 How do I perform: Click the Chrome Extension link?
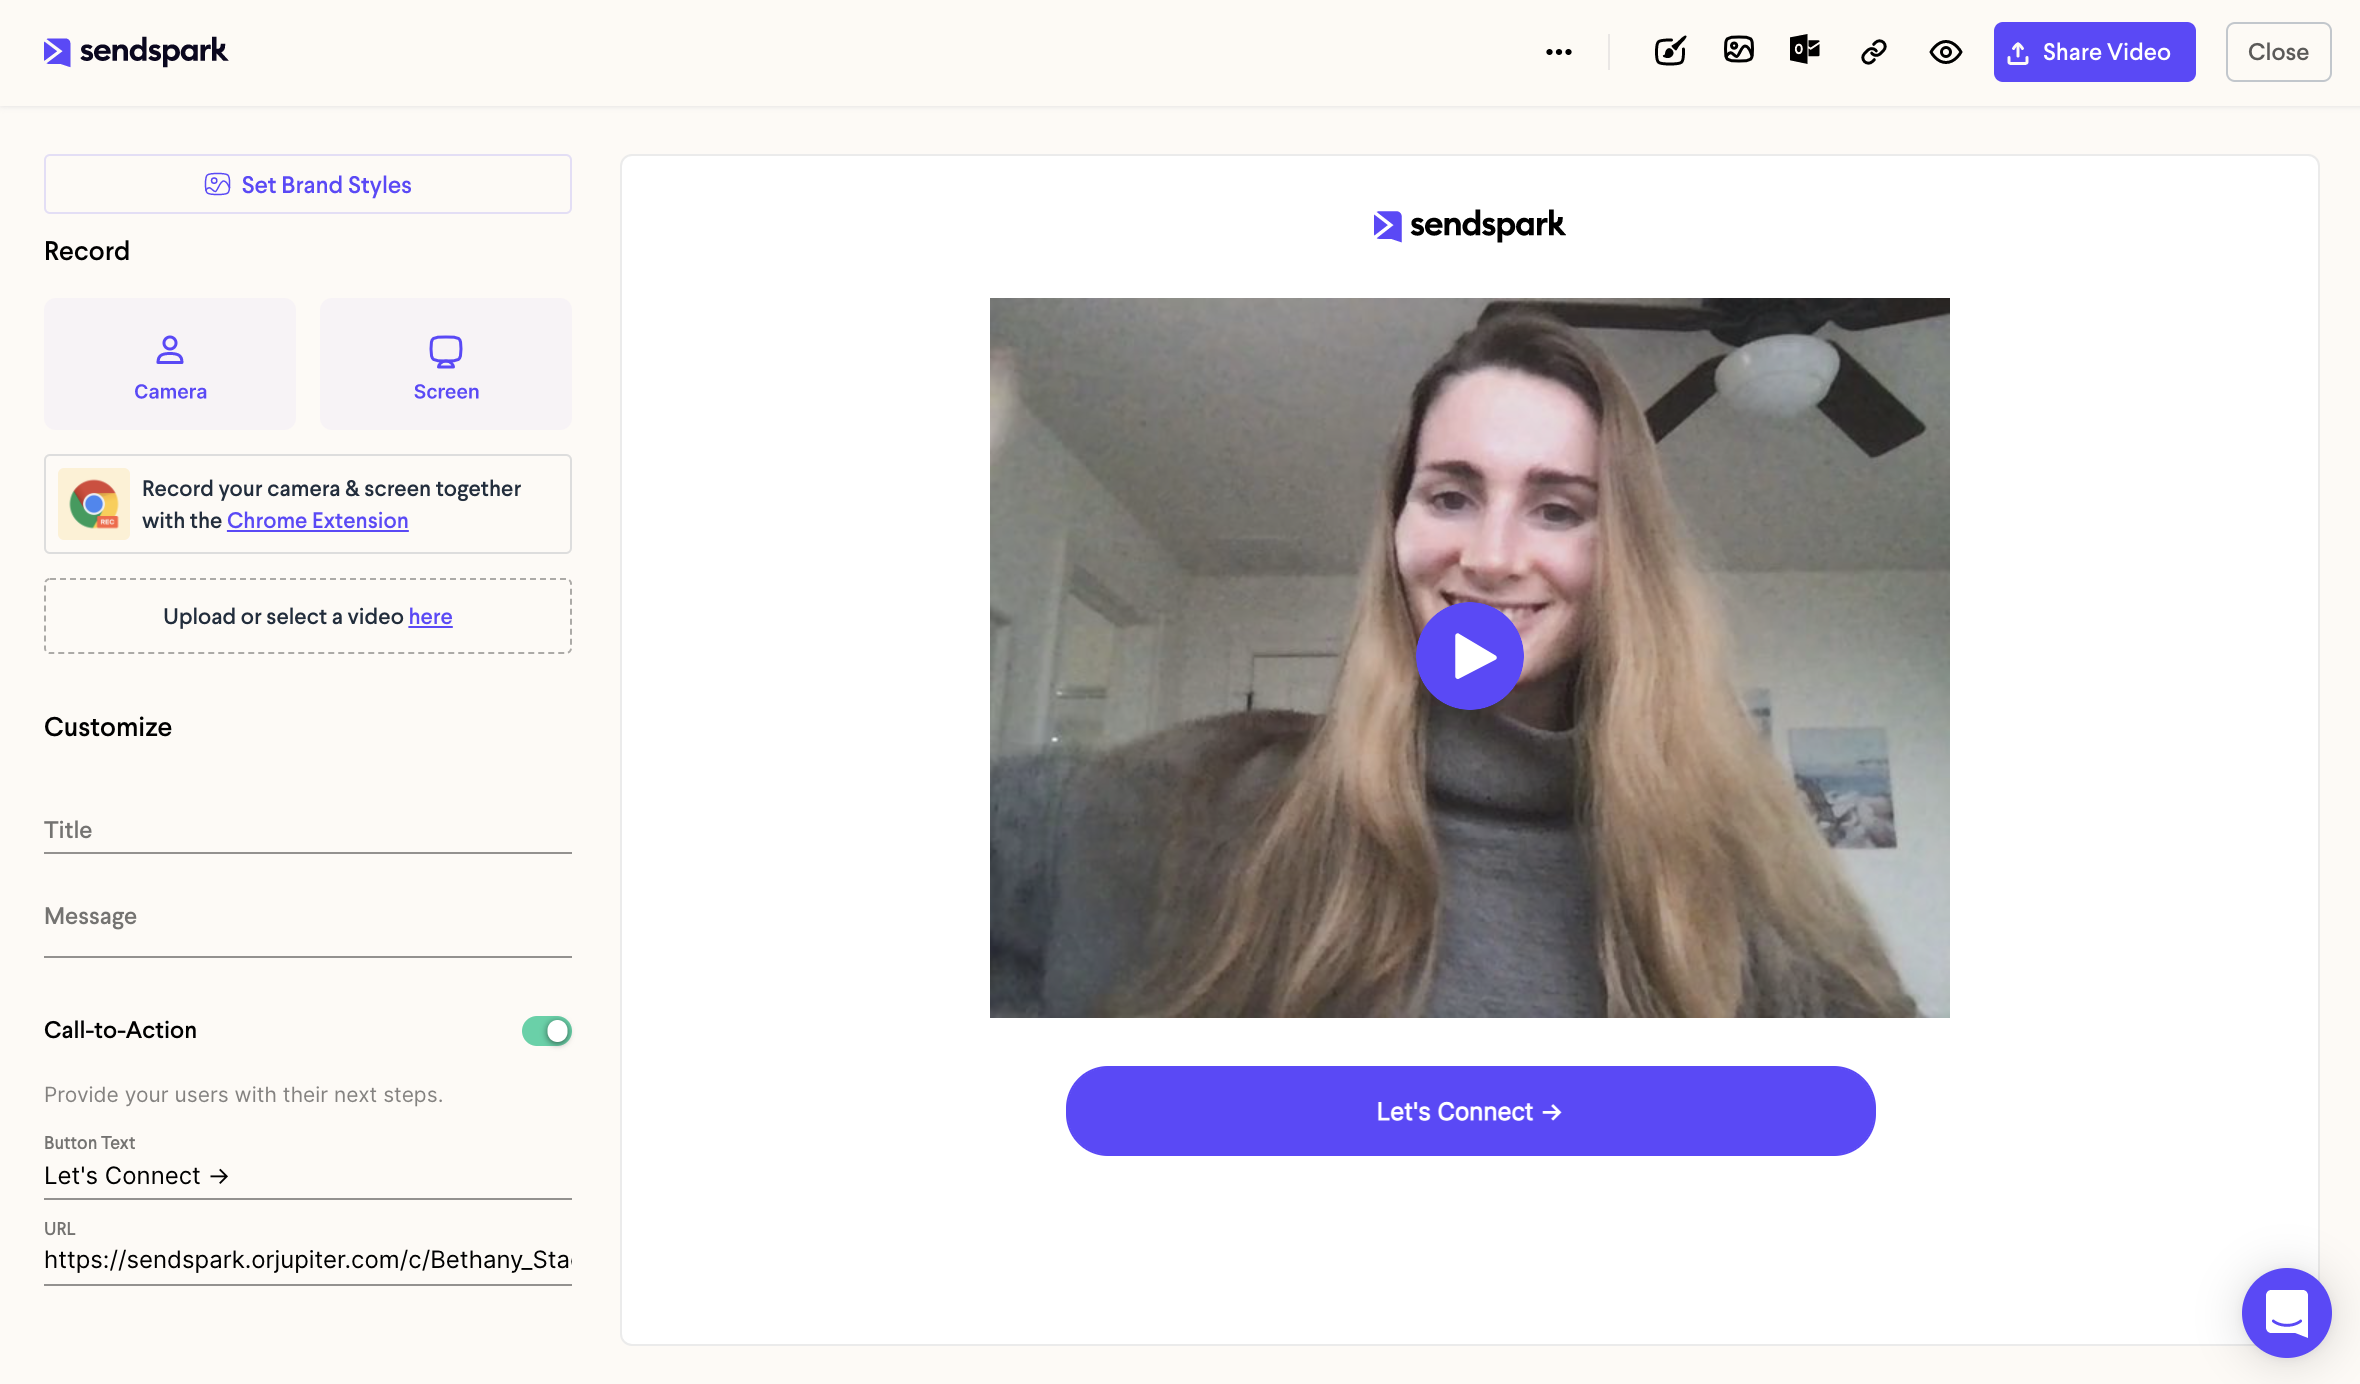[x=318, y=519]
